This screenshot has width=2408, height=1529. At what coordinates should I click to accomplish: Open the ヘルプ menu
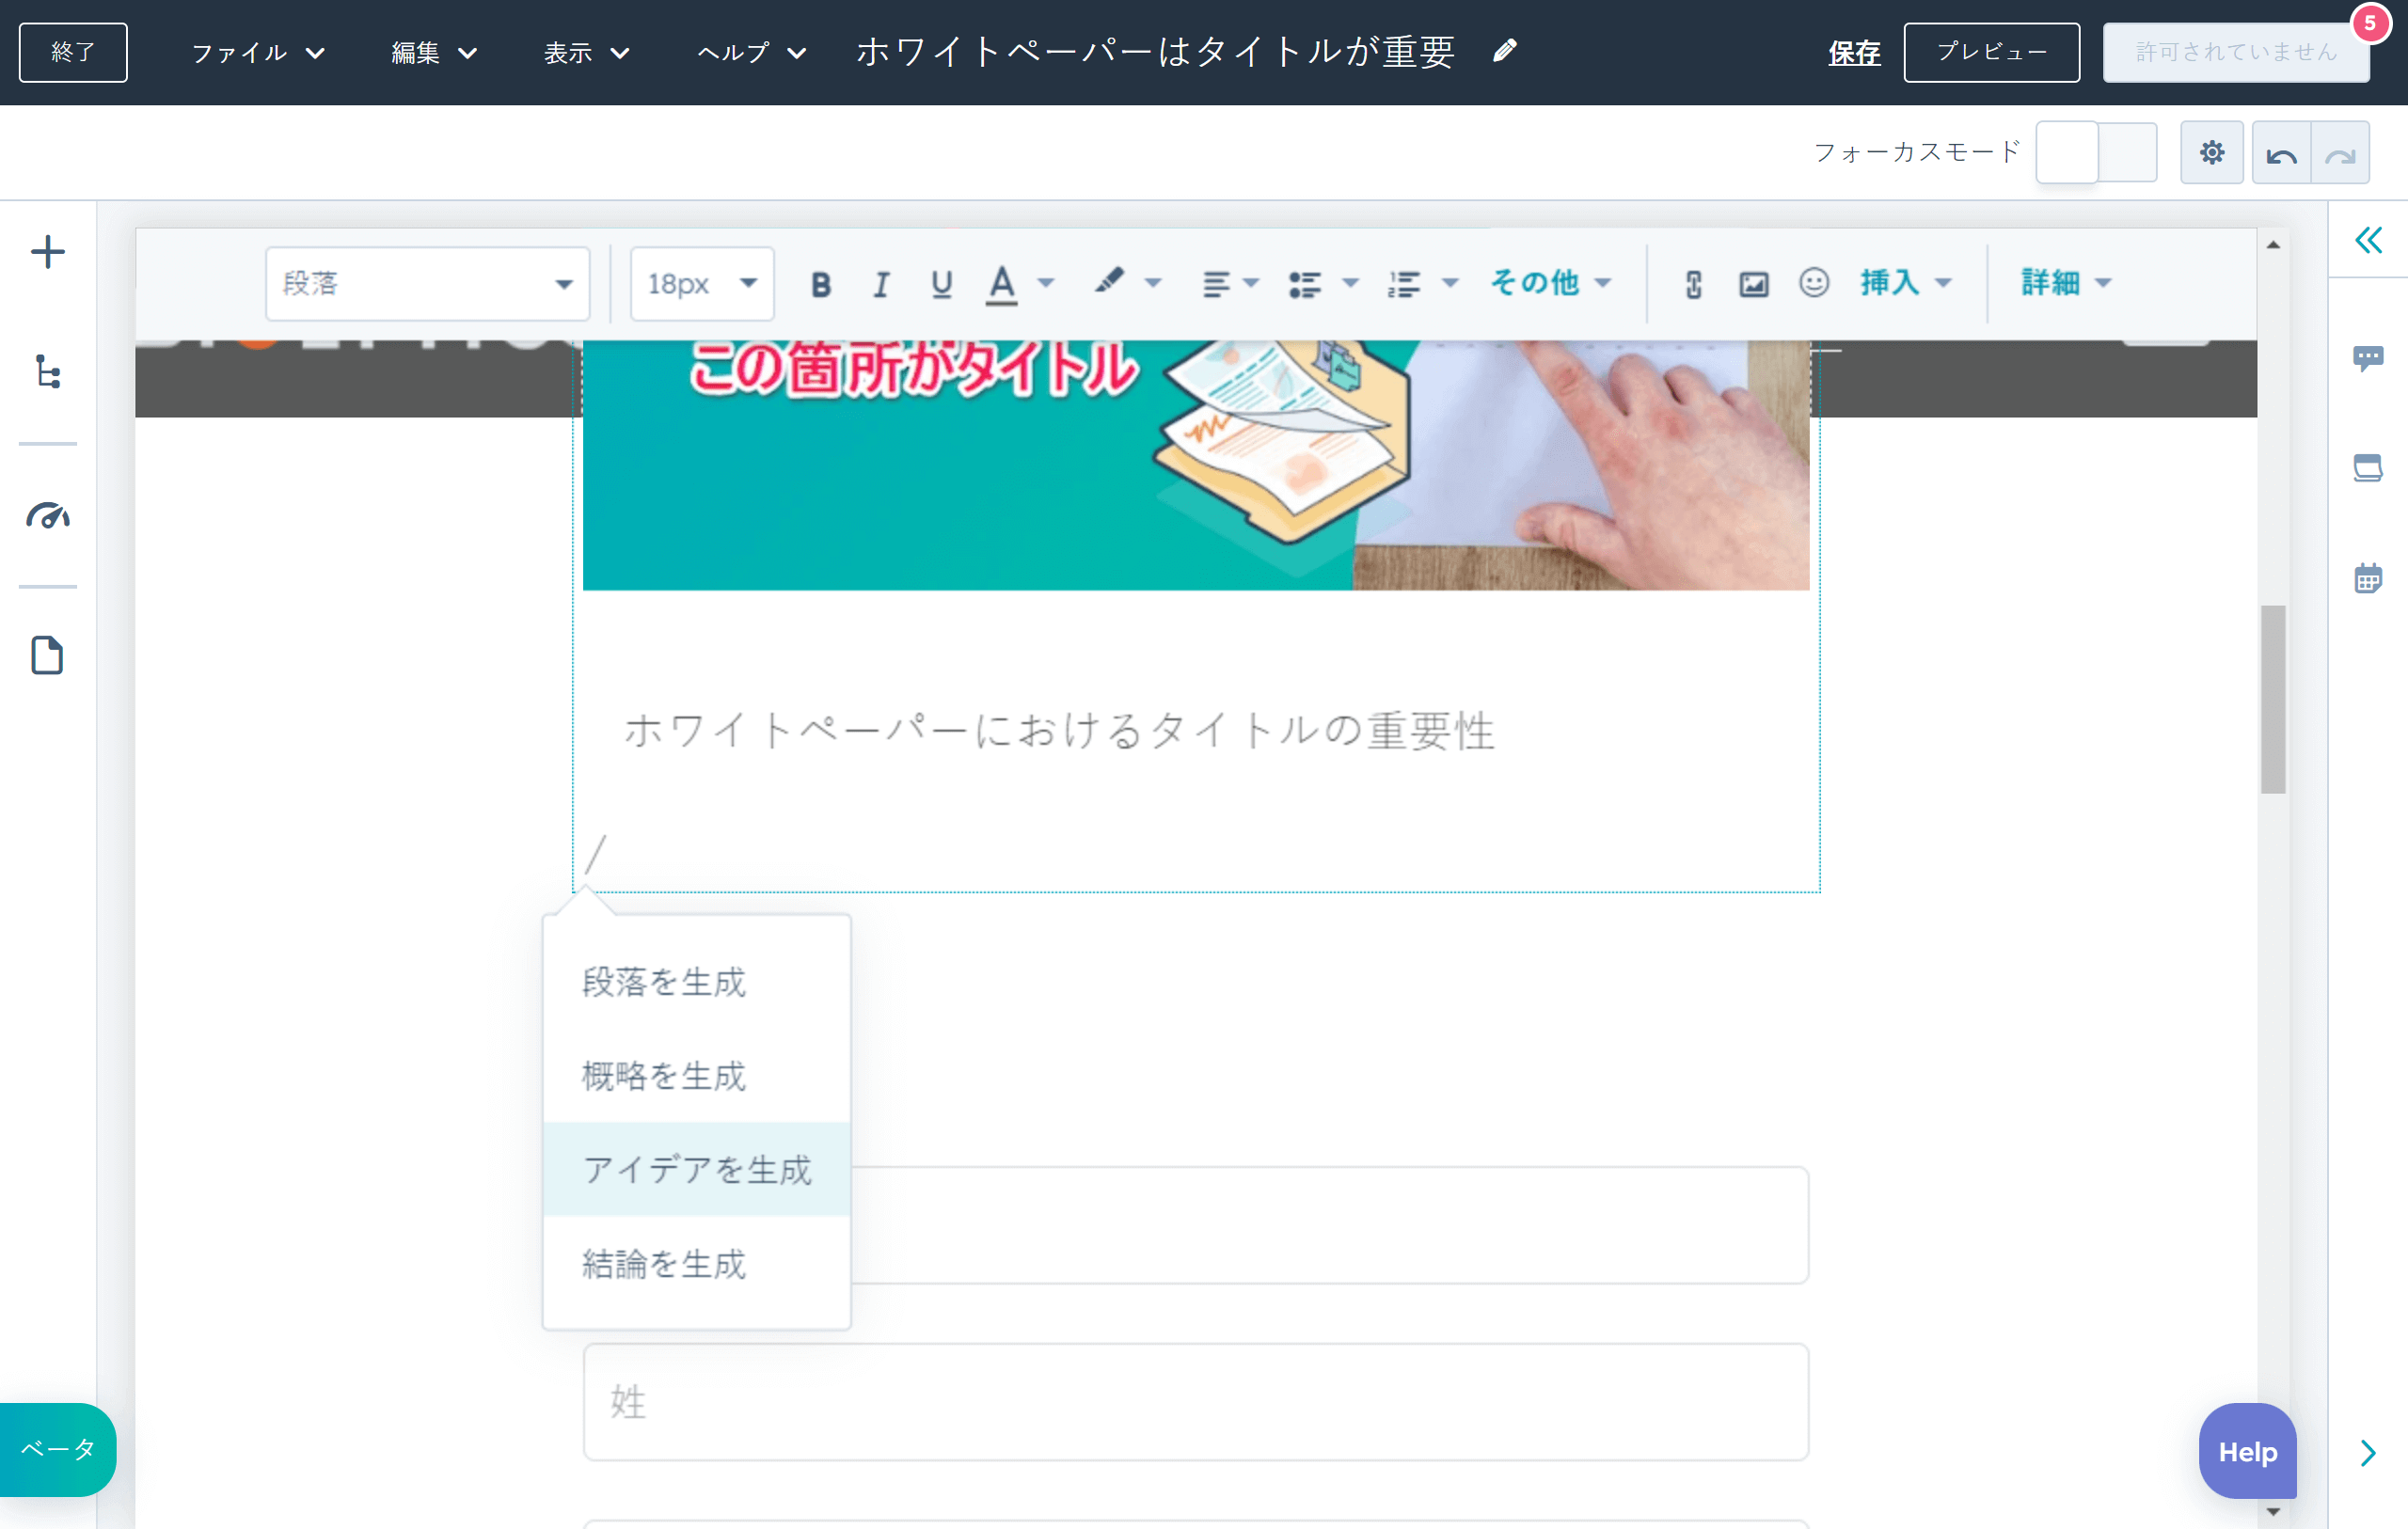[x=751, y=52]
